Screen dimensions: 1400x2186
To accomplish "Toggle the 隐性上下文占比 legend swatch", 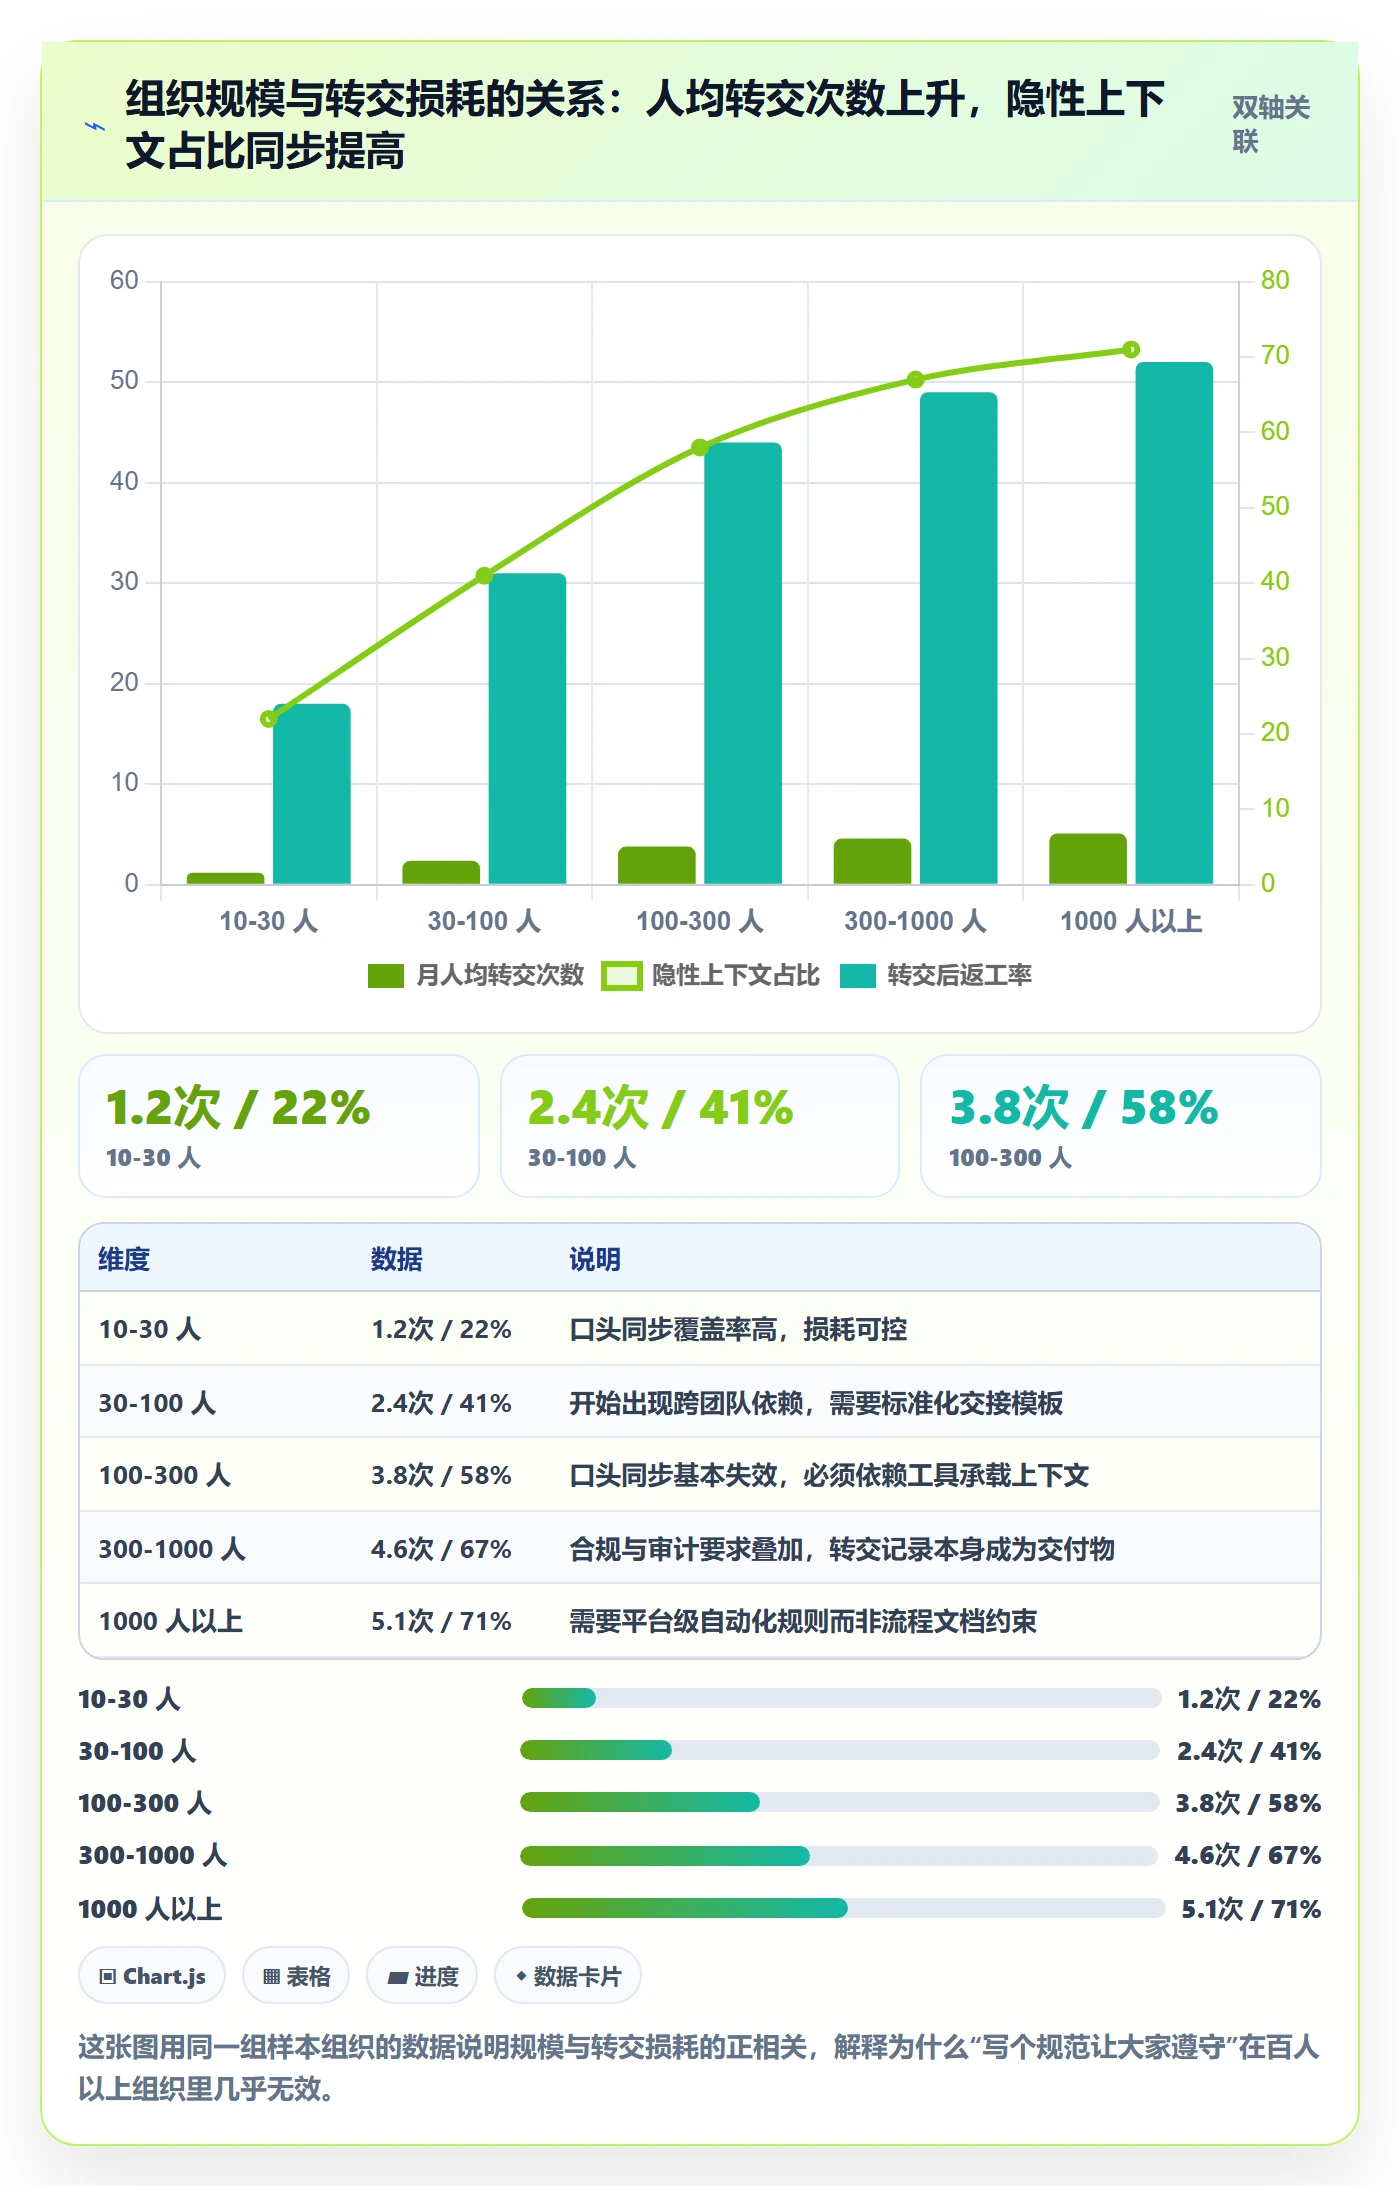I will (x=621, y=976).
